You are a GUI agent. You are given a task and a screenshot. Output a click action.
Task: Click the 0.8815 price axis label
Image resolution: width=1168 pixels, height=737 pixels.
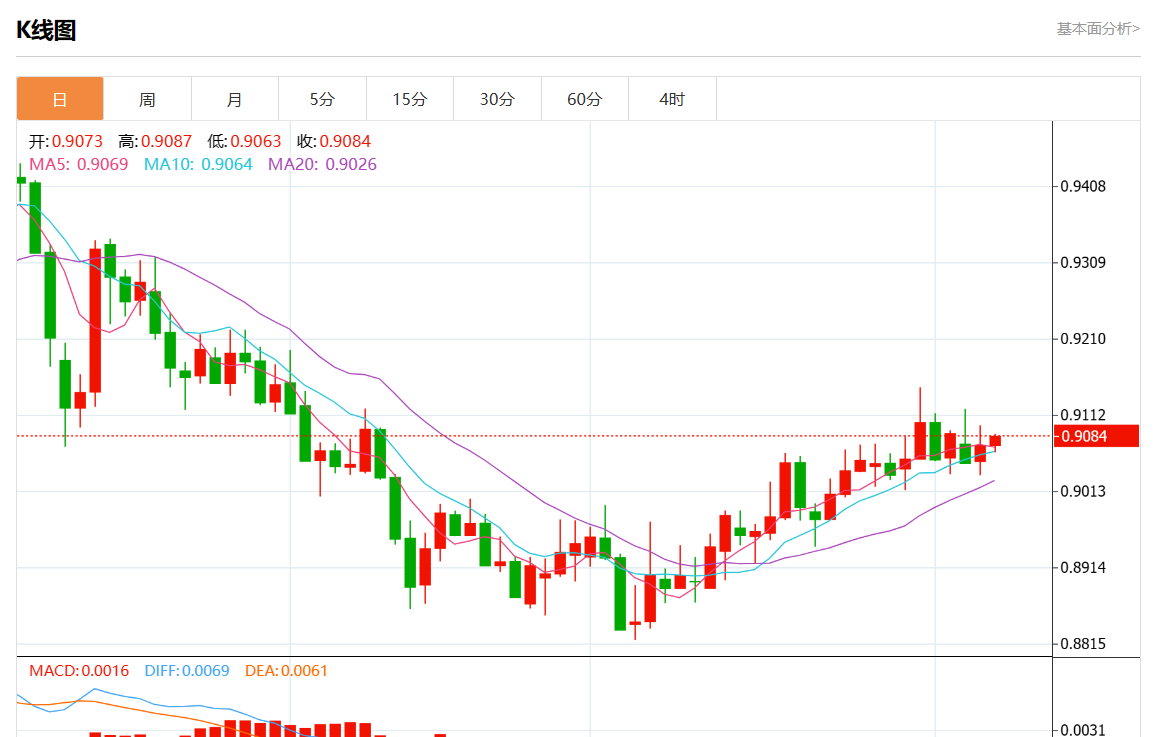click(x=1083, y=644)
